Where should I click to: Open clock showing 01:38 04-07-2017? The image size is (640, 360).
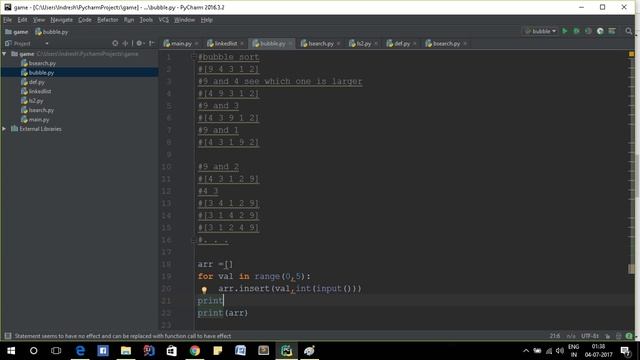(x=598, y=351)
